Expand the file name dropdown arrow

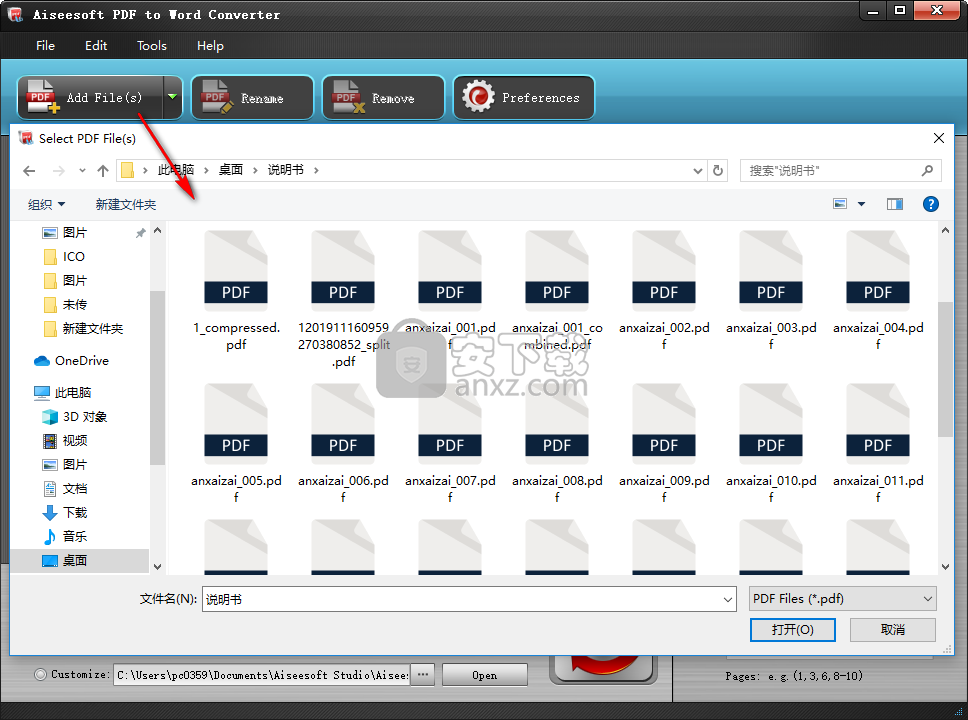click(x=728, y=599)
